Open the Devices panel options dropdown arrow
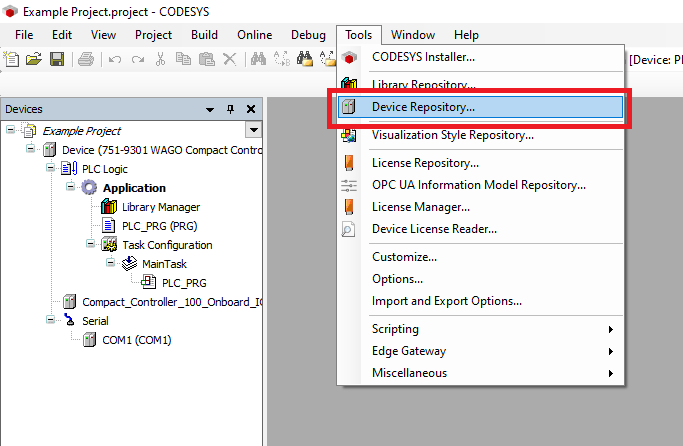This screenshot has height=446, width=683. 210,109
